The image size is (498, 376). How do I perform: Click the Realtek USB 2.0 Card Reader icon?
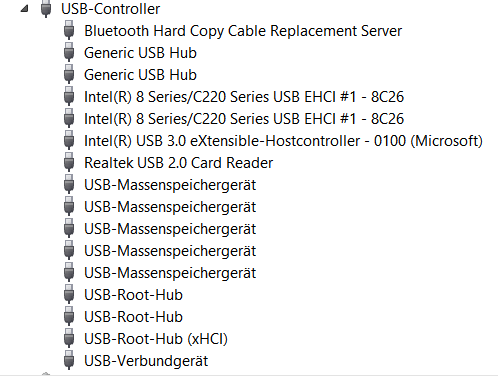69,162
